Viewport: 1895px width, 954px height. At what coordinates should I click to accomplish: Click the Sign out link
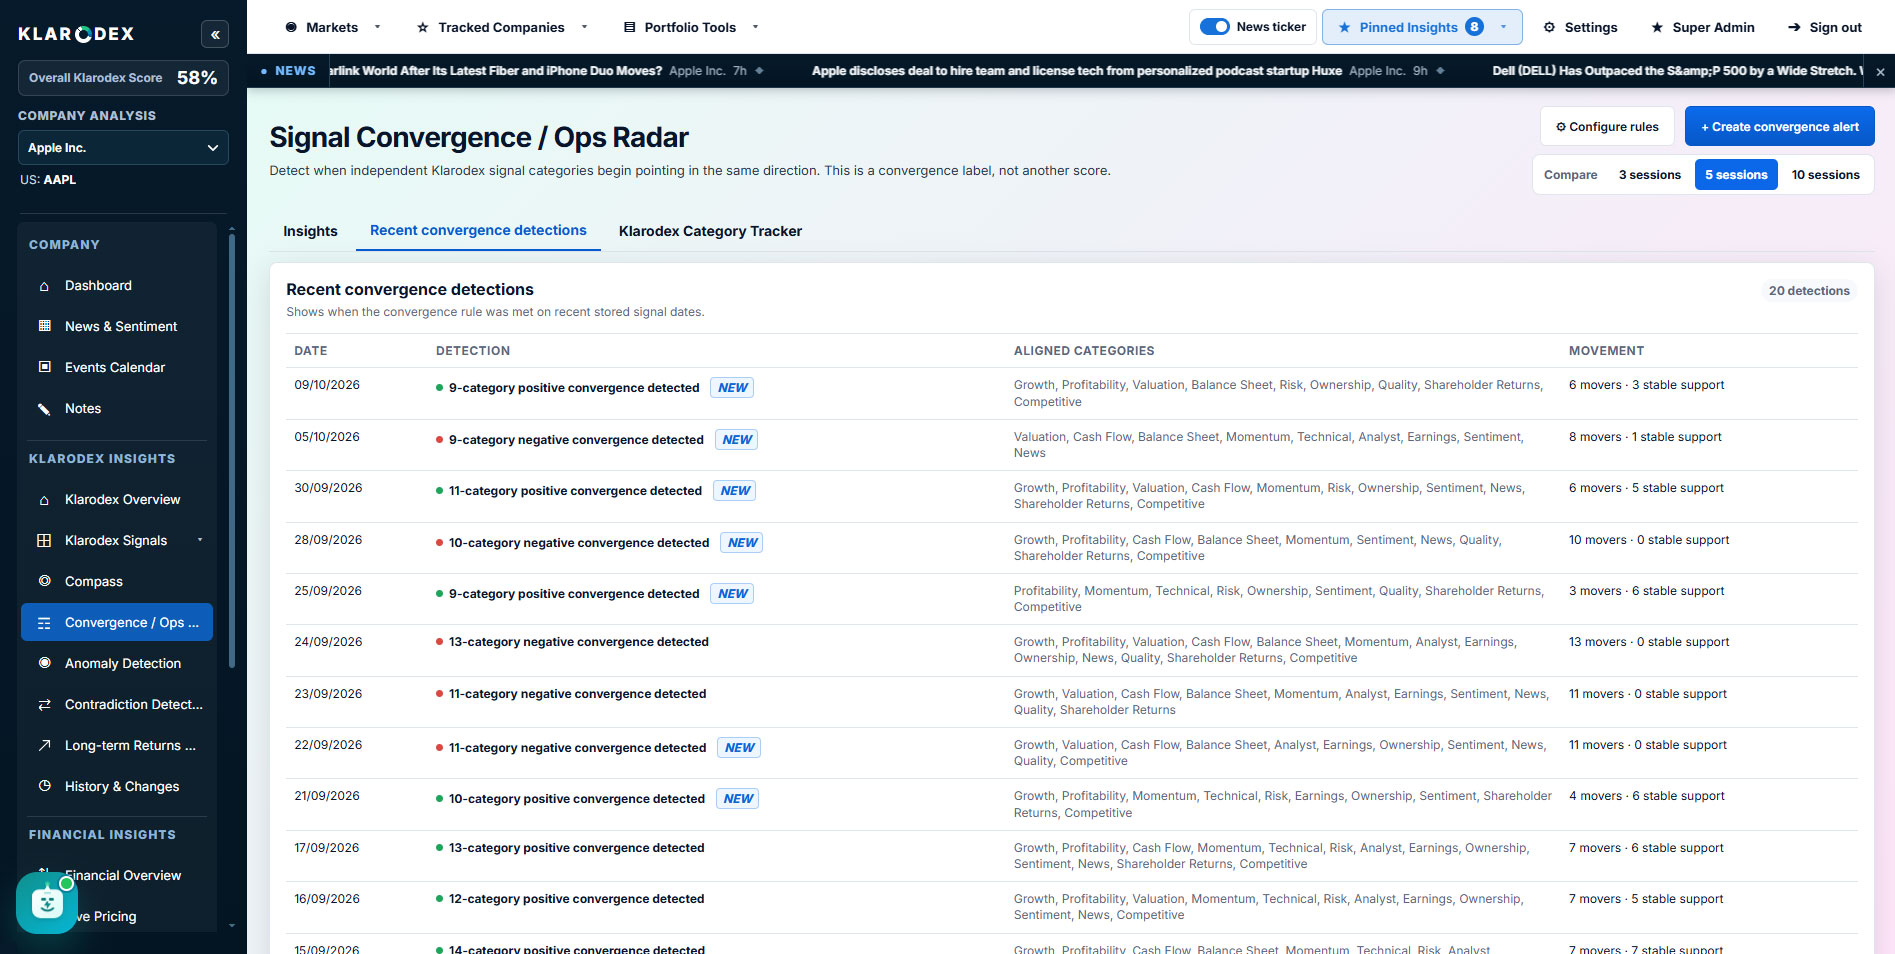[x=1825, y=27]
